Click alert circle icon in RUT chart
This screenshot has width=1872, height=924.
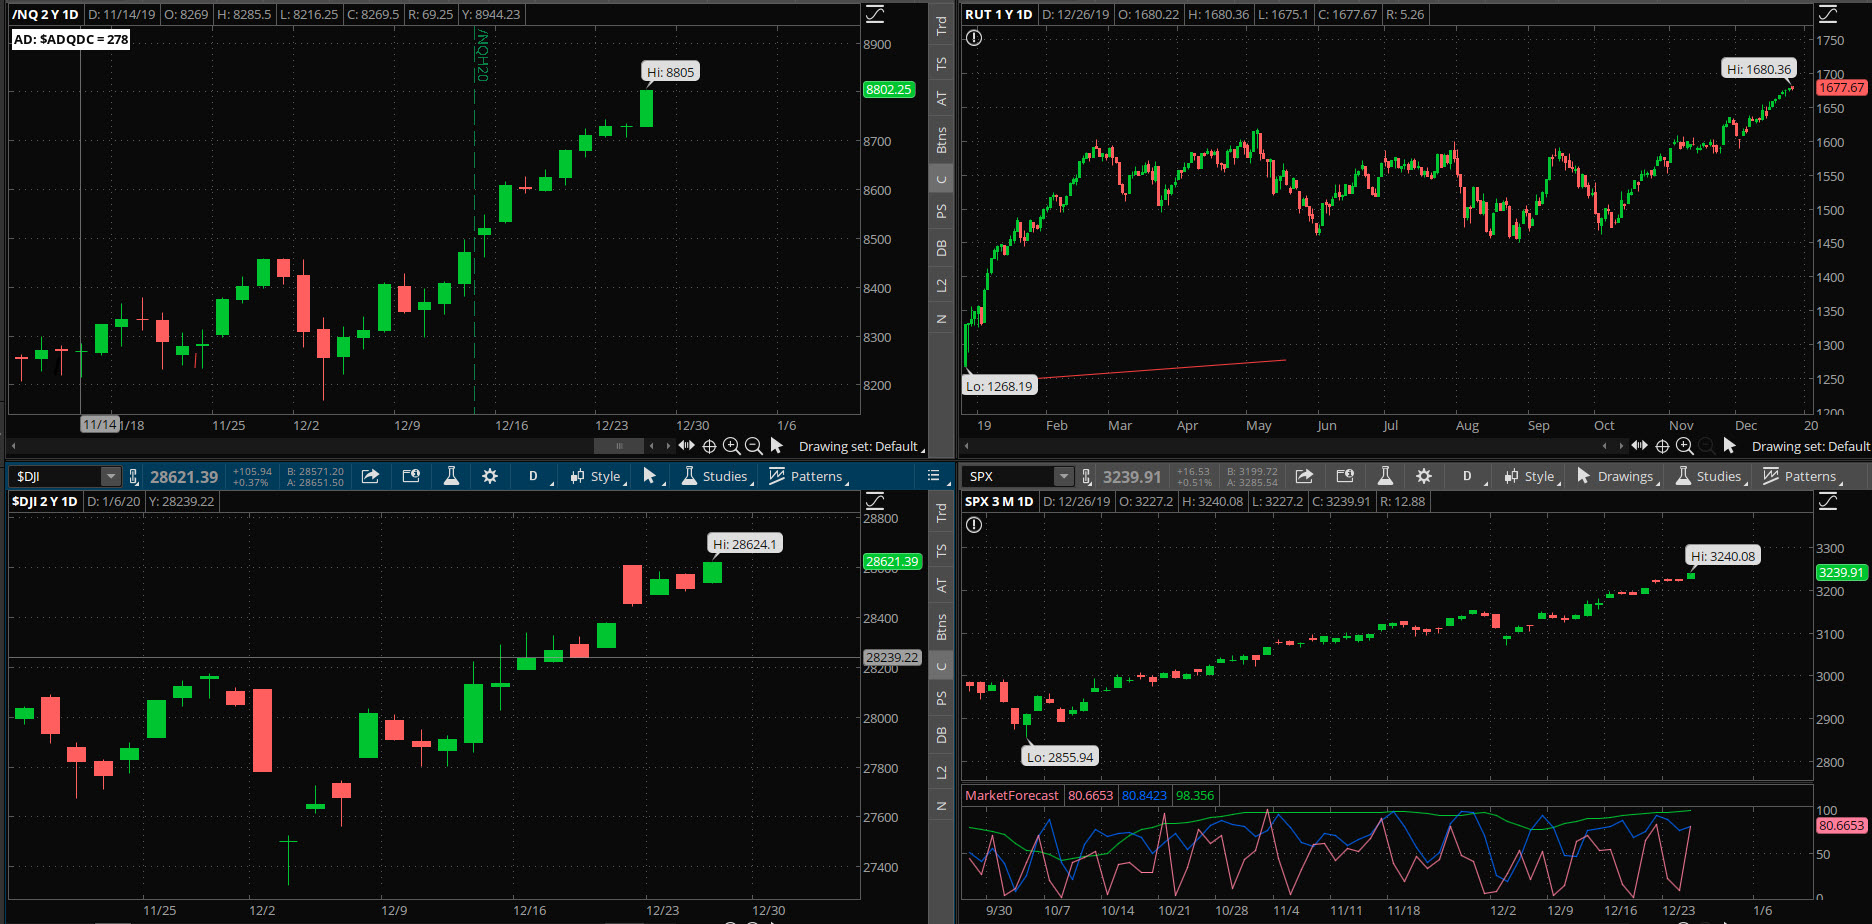pos(974,38)
